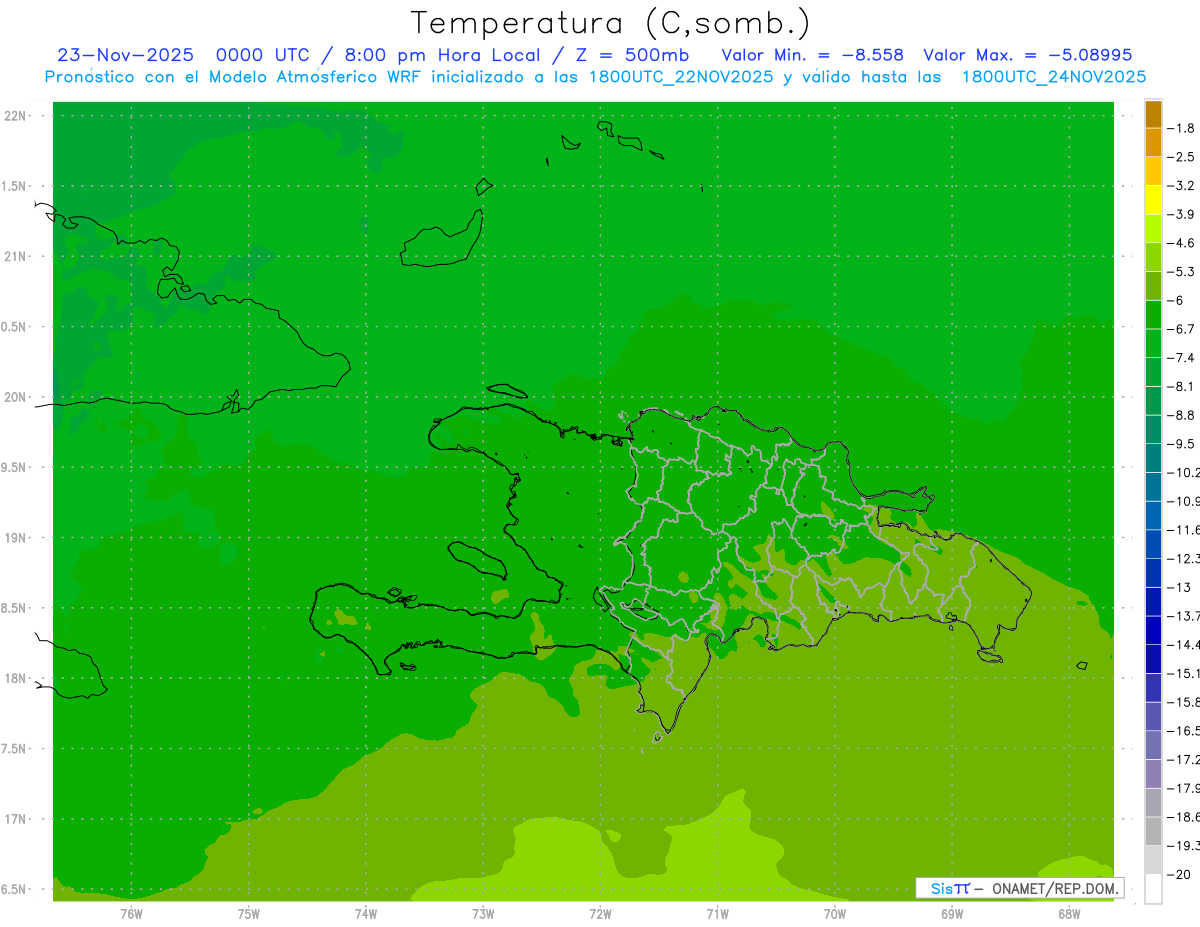
Task: Click the "-9.5" color bar value
Action: tap(1182, 444)
